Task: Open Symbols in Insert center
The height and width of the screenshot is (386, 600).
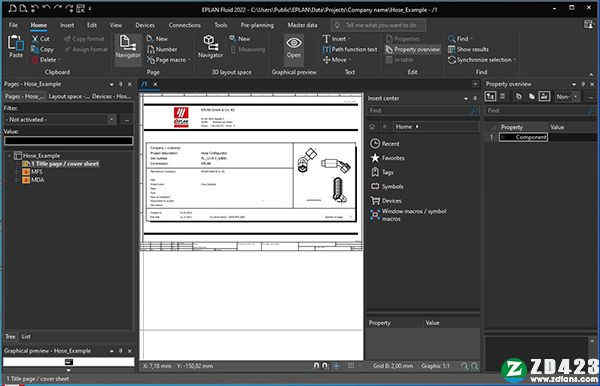Action: (387, 186)
